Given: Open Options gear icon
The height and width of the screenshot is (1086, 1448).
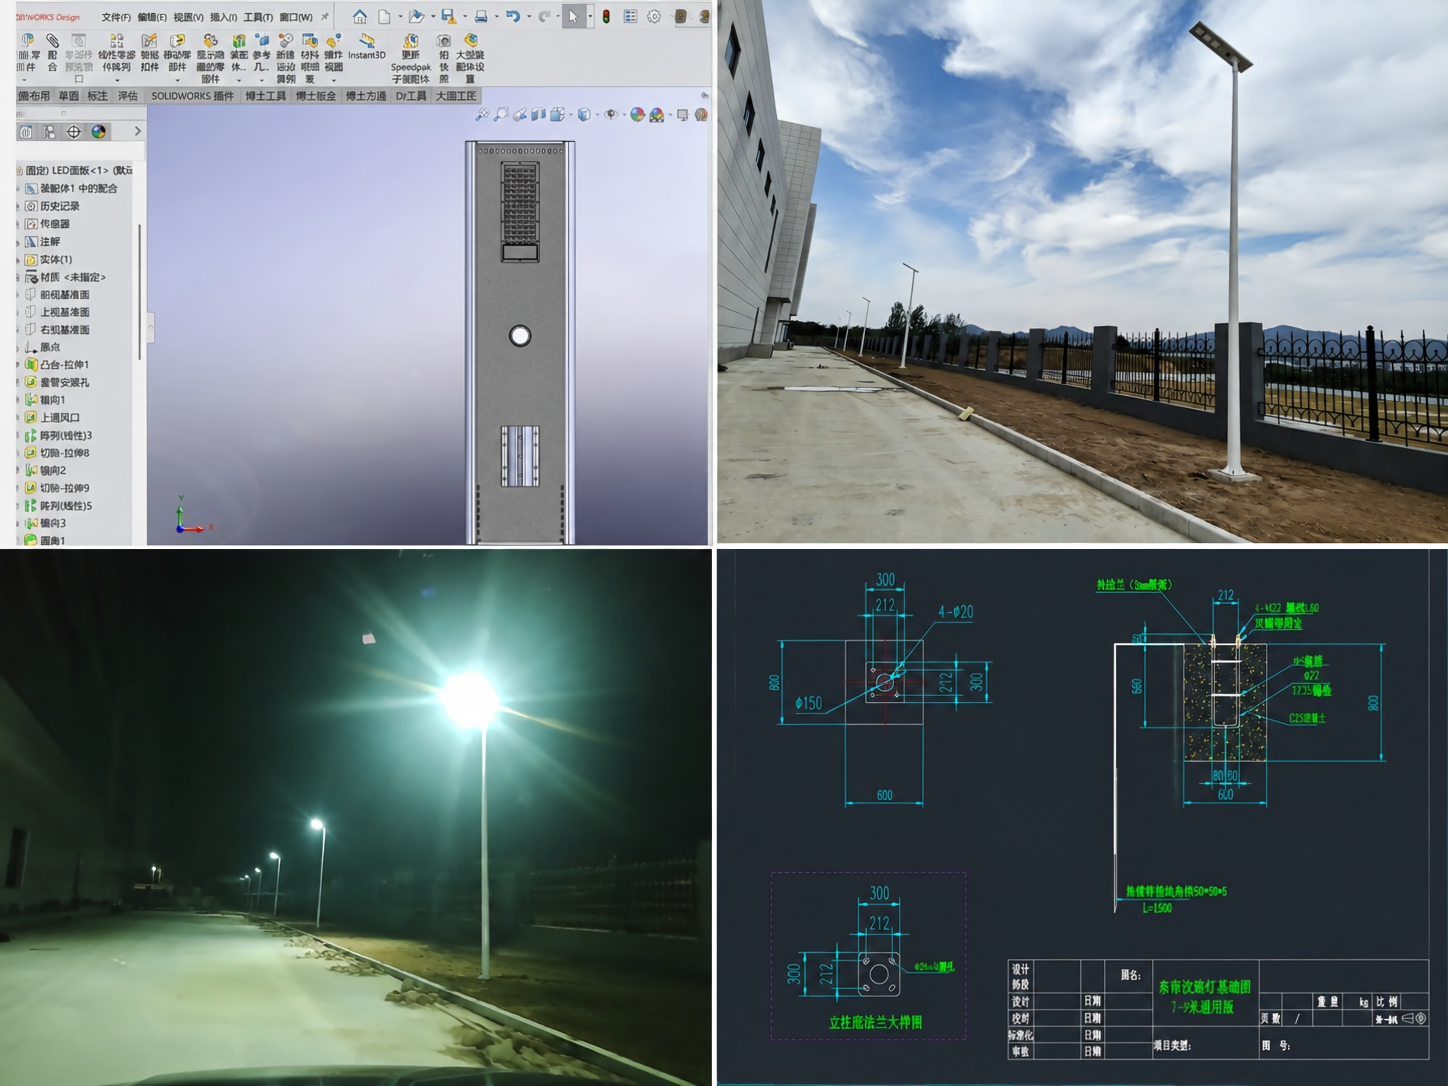Looking at the screenshot, I should point(654,16).
